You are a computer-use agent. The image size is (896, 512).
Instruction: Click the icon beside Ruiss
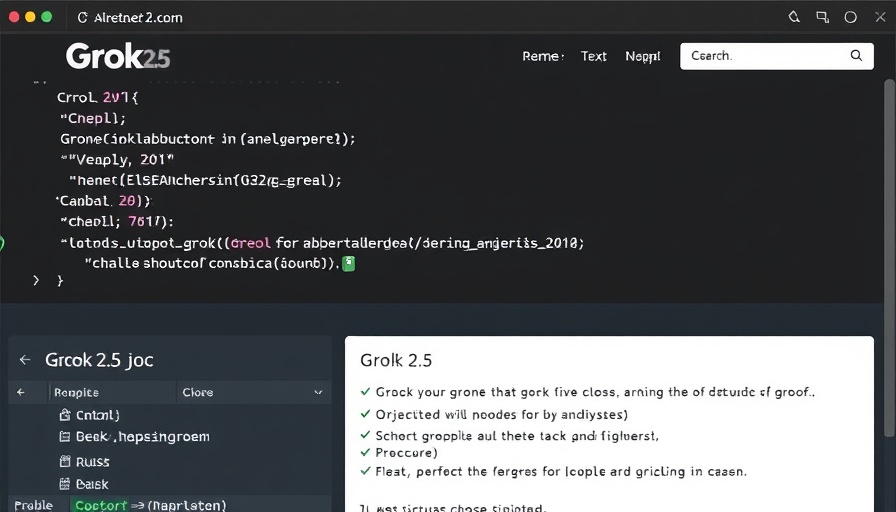(x=65, y=461)
